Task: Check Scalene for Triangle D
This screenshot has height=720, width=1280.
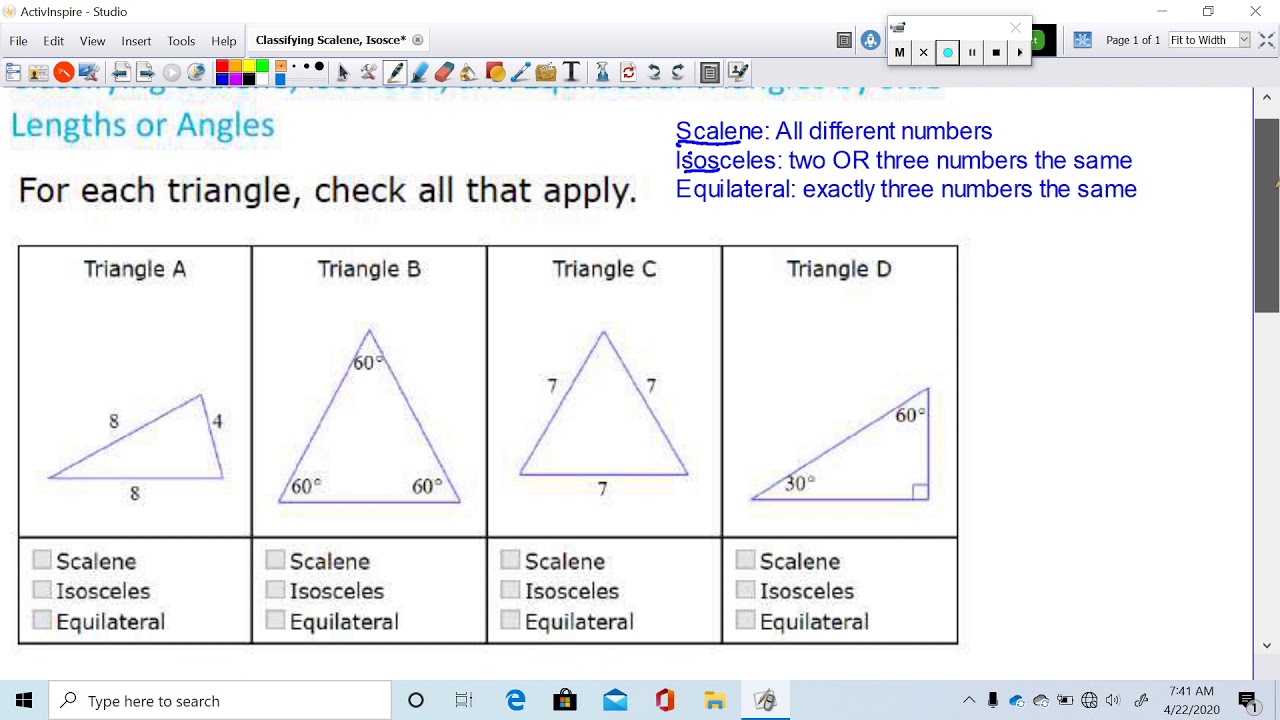Action: point(746,560)
